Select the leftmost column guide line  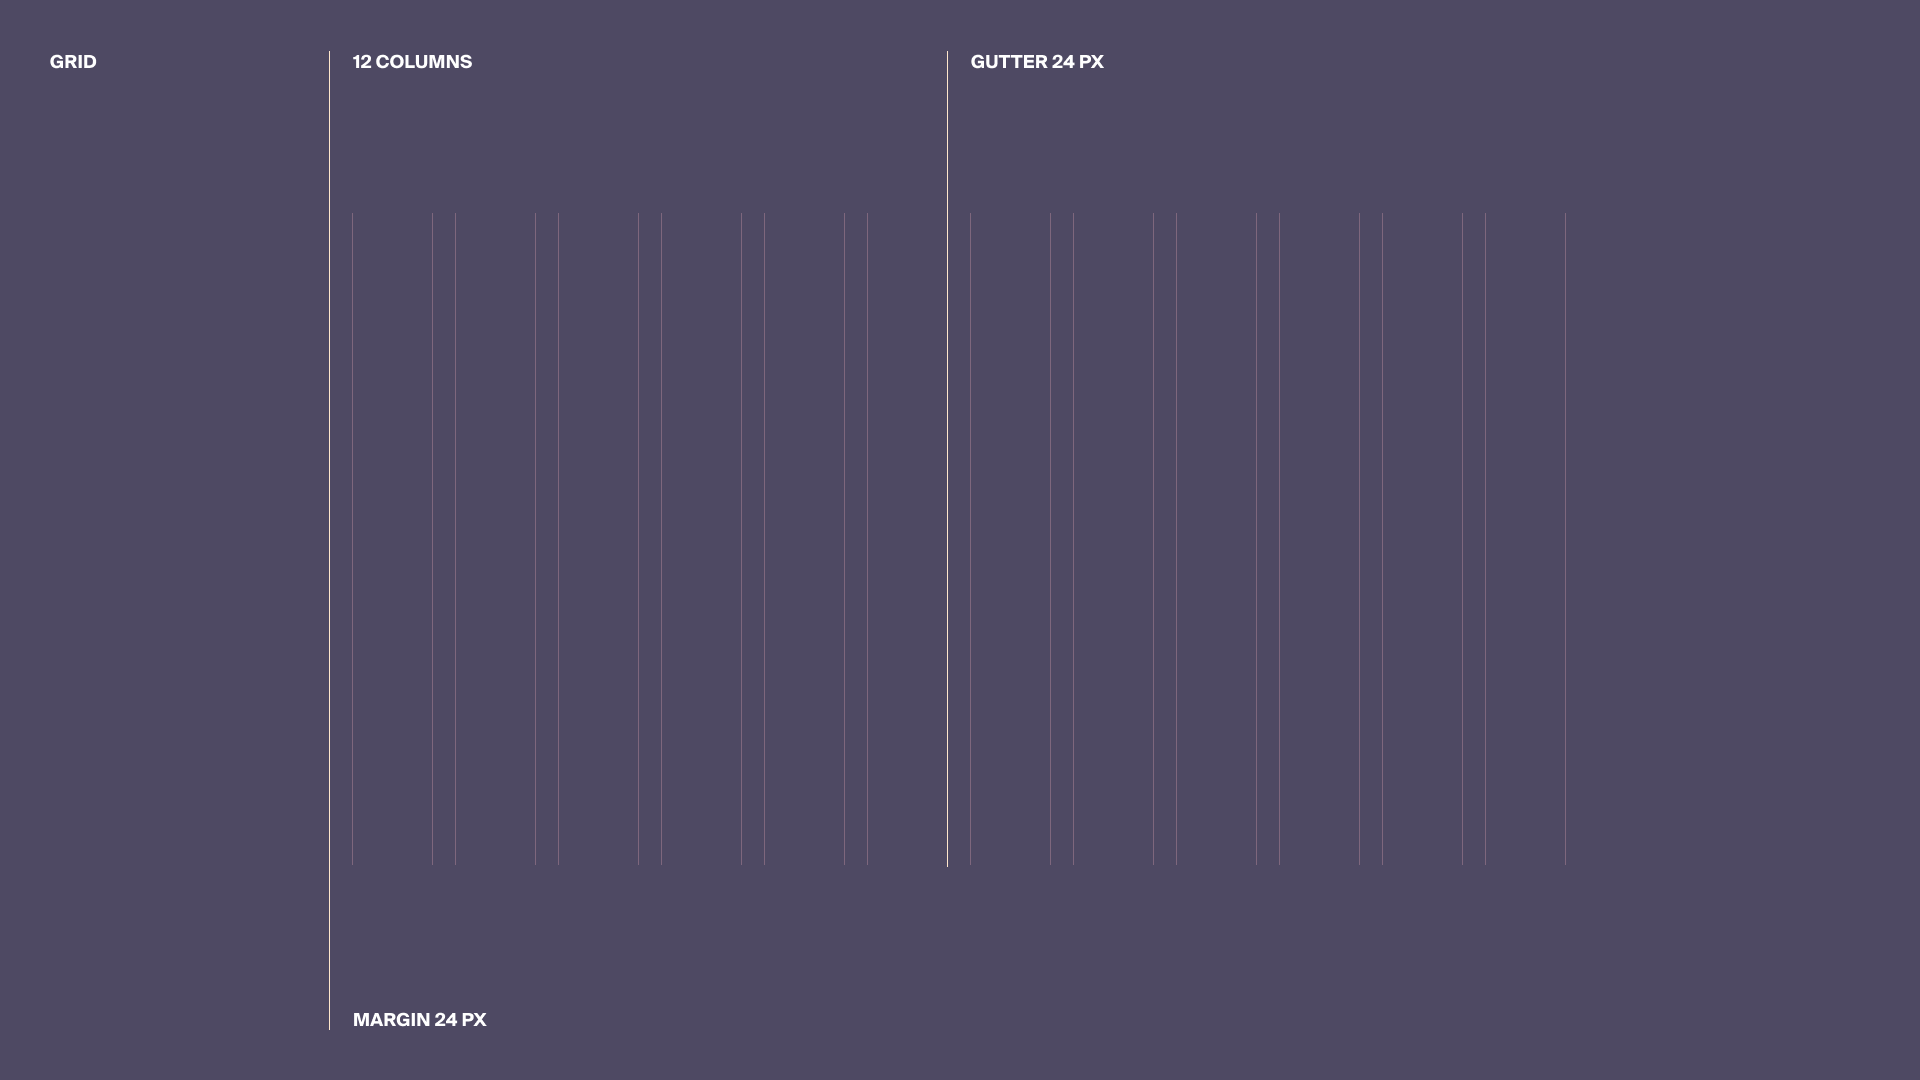click(x=353, y=540)
